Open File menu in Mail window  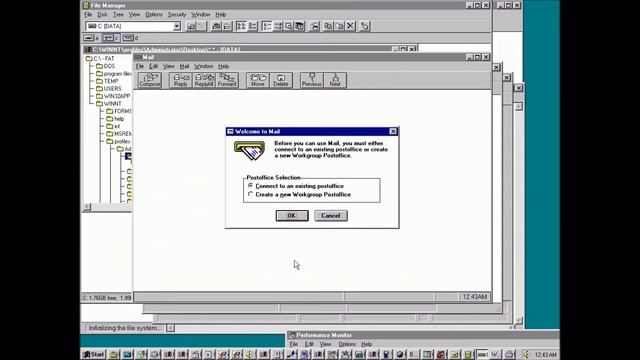(x=140, y=66)
